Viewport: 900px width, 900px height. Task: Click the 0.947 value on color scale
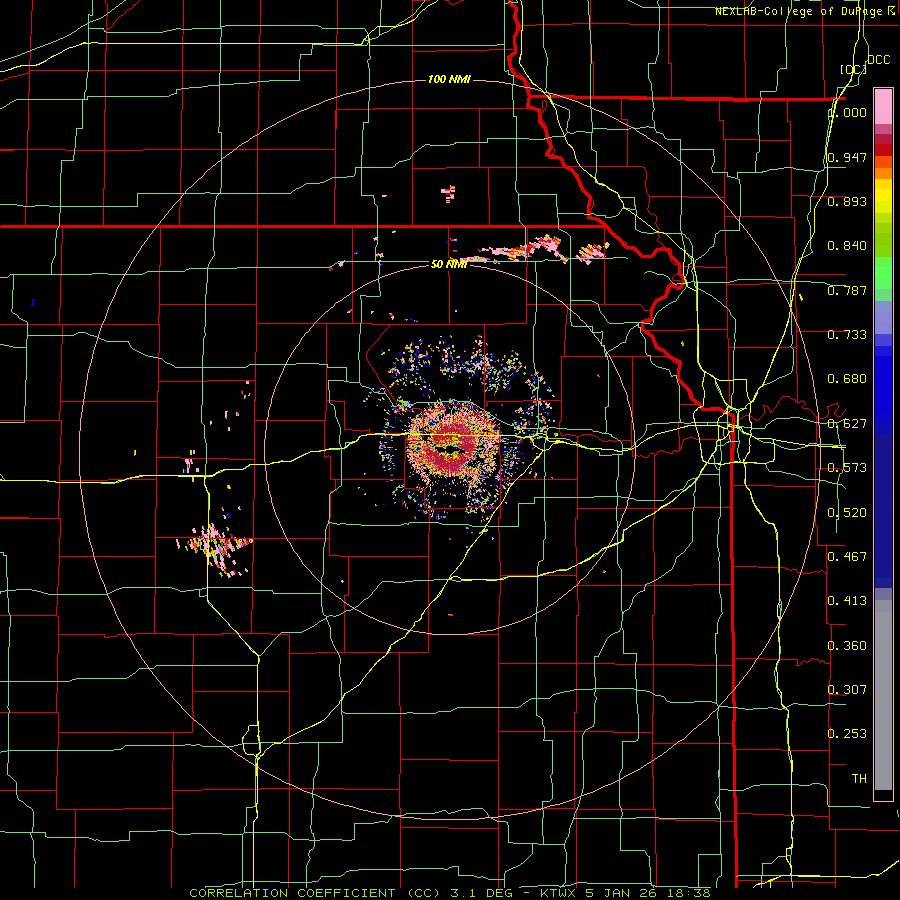pos(847,157)
